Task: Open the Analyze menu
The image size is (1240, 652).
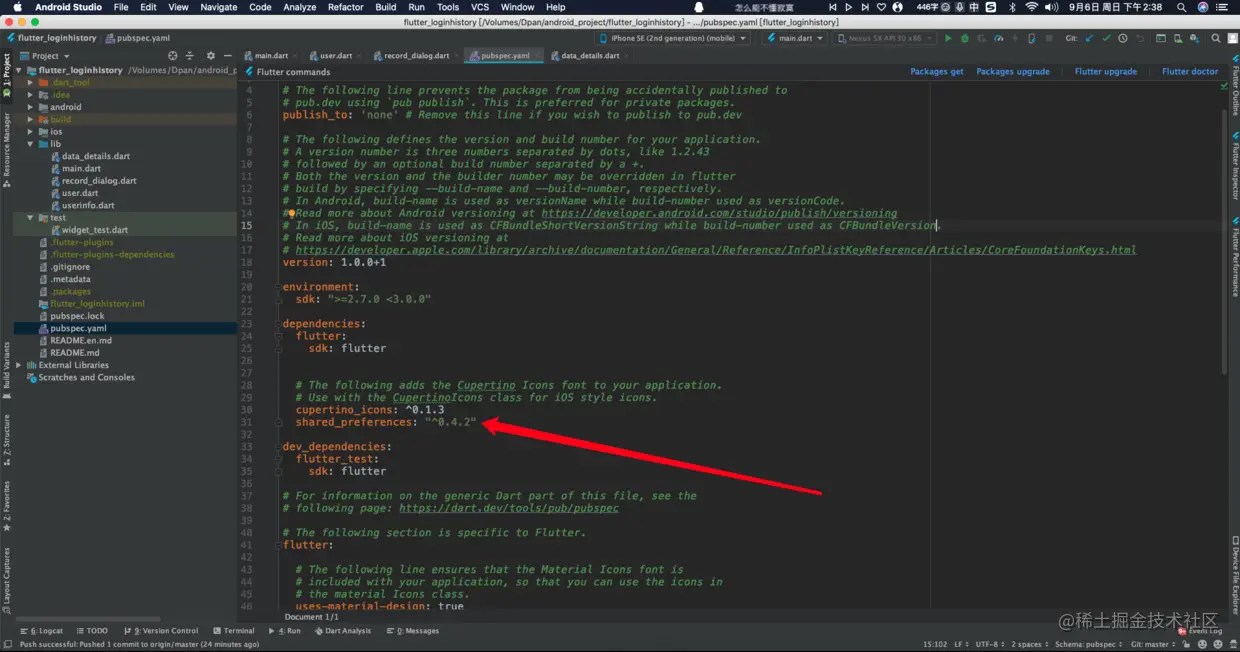Action: tap(299, 7)
